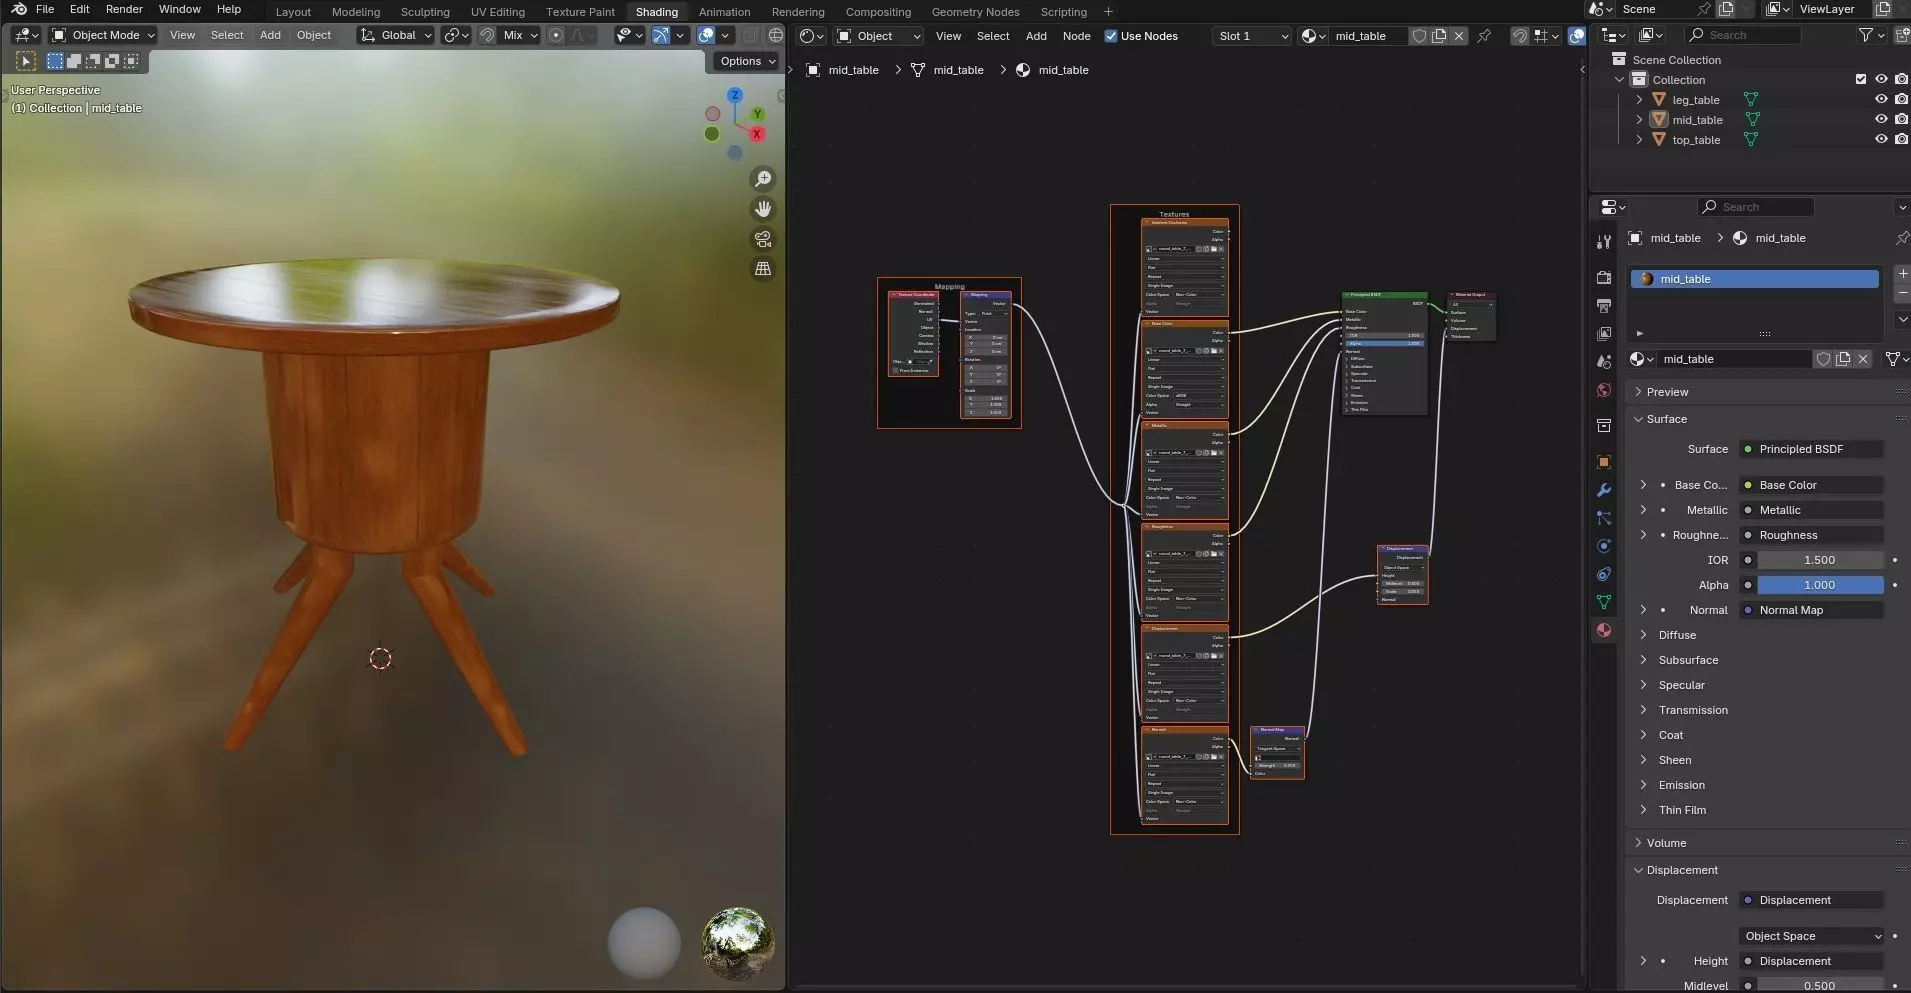The image size is (1911, 993).
Task: Disable top_table in renders camera icon
Action: tap(1901, 140)
